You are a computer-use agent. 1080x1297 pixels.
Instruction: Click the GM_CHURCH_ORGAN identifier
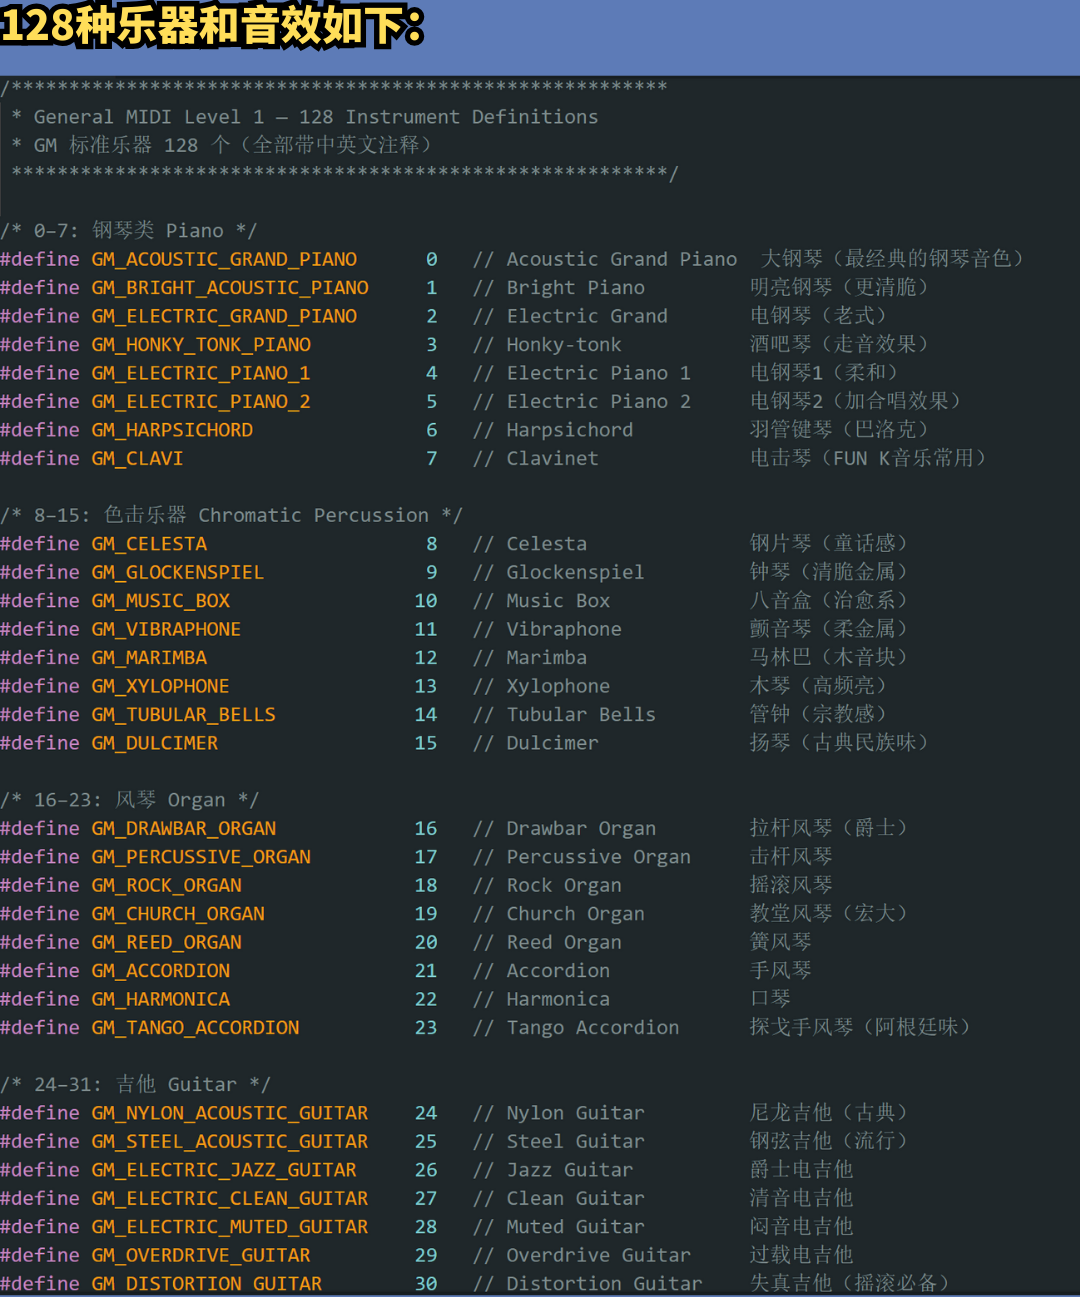[x=178, y=914]
